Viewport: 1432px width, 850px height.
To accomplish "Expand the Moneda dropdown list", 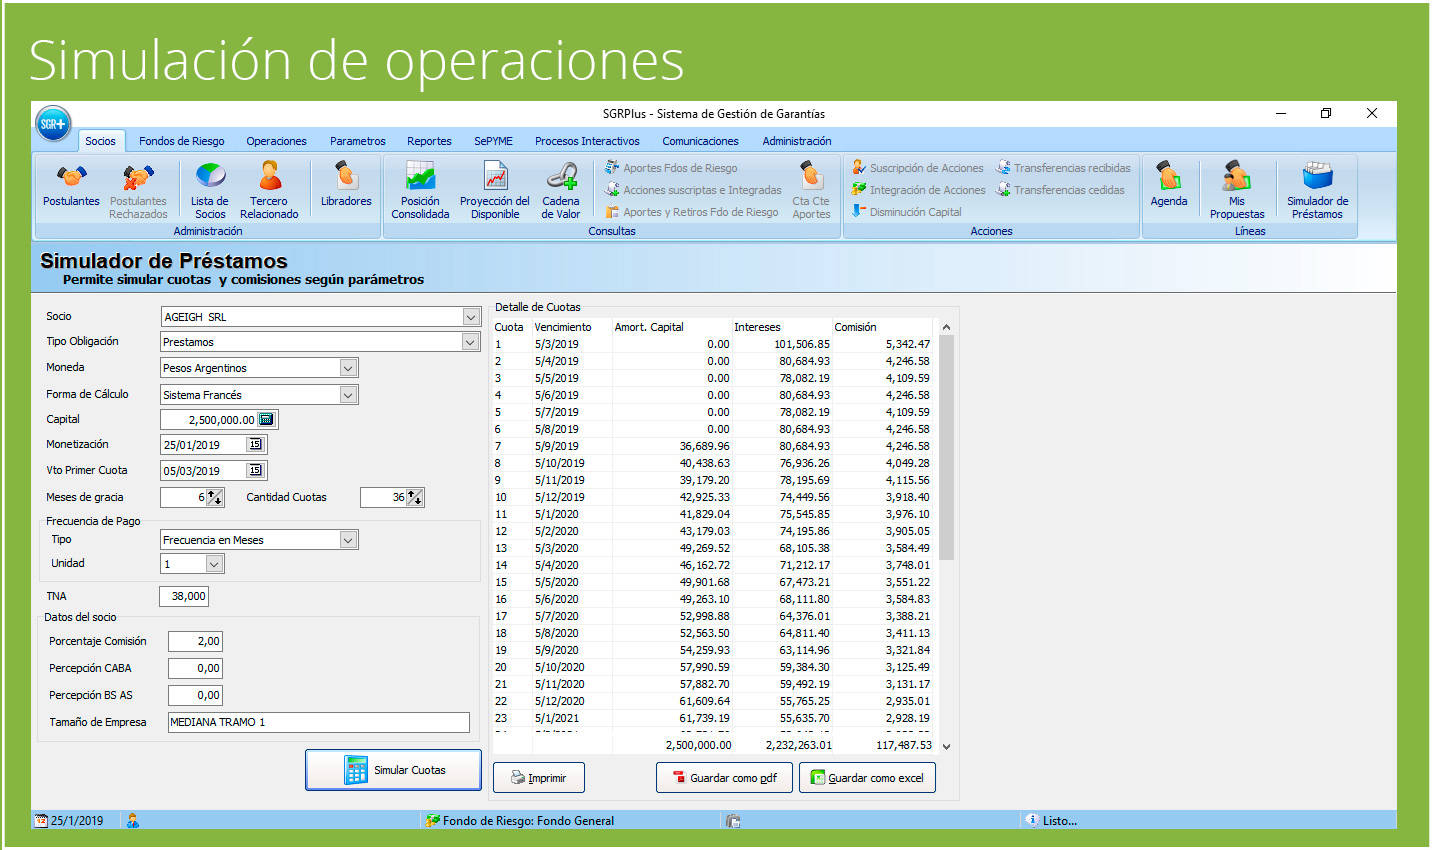I will pos(348,368).
